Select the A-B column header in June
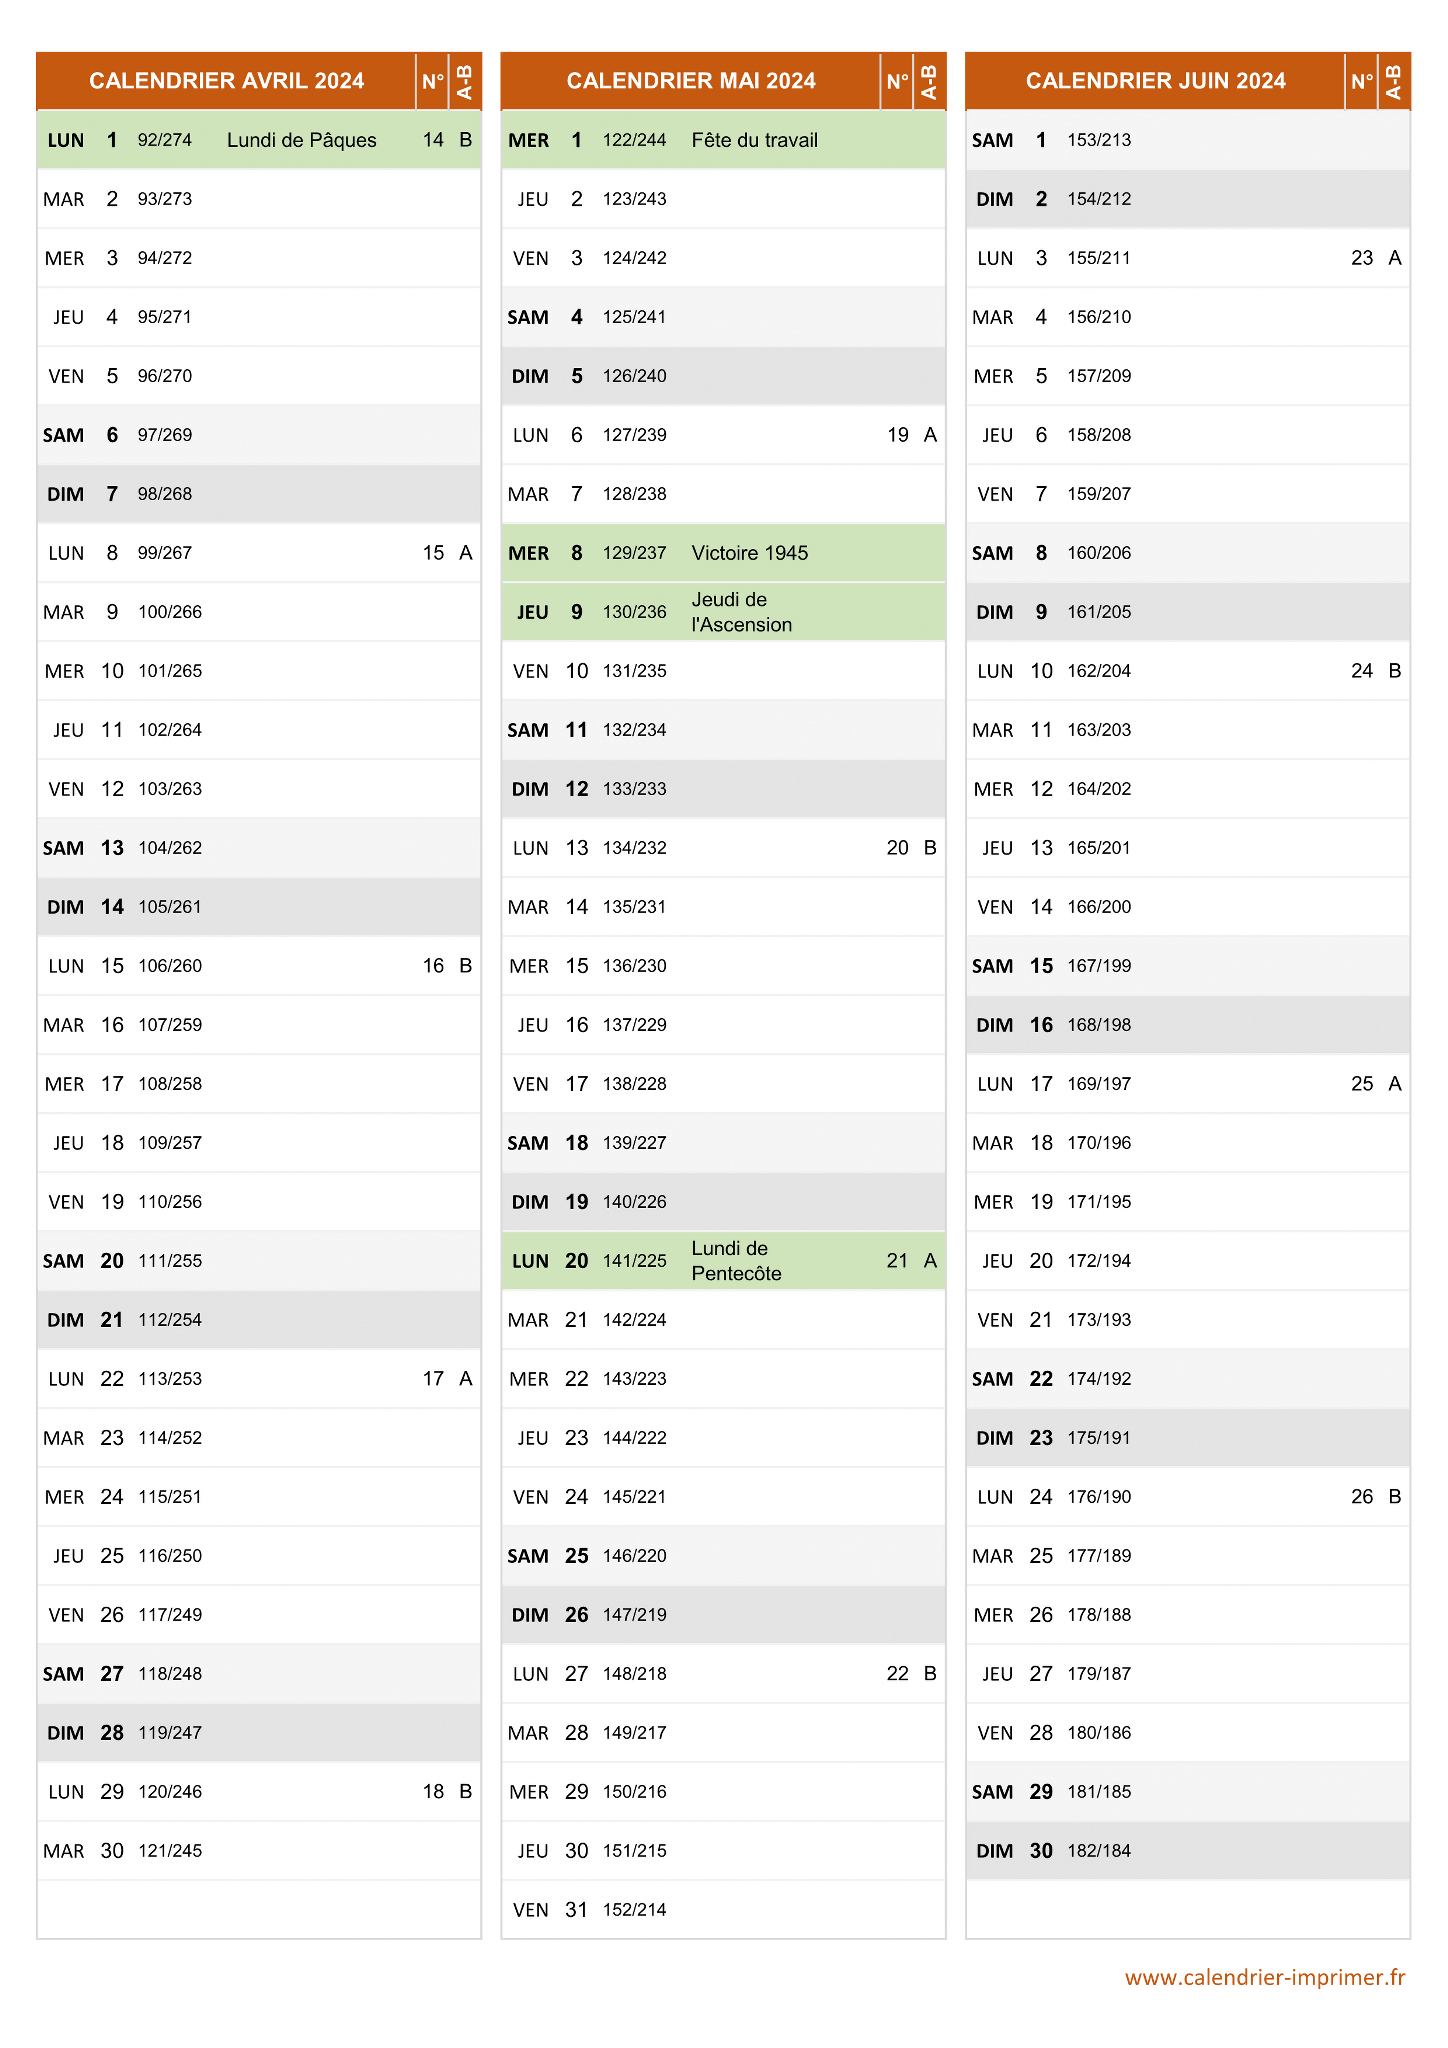The height and width of the screenshot is (2048, 1448). [1394, 81]
